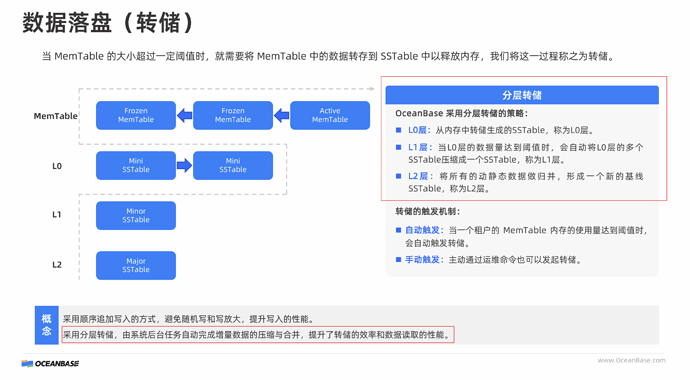The width and height of the screenshot is (690, 380).
Task: Click the blue 概念 label block
Action: pyautogui.click(x=47, y=325)
